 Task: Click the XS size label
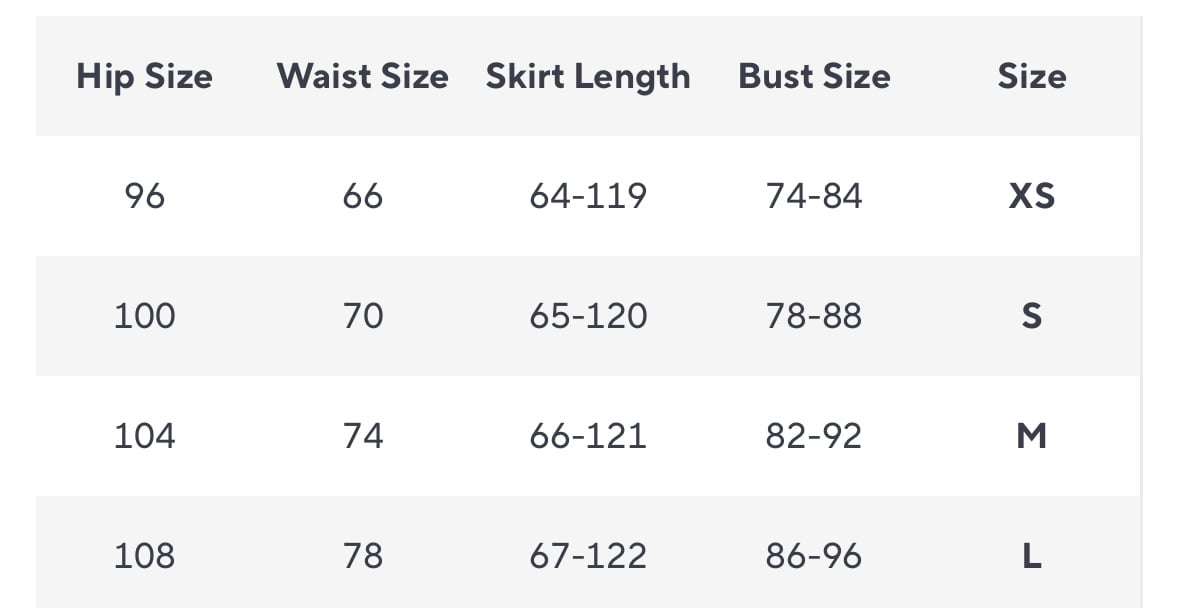(x=1031, y=196)
